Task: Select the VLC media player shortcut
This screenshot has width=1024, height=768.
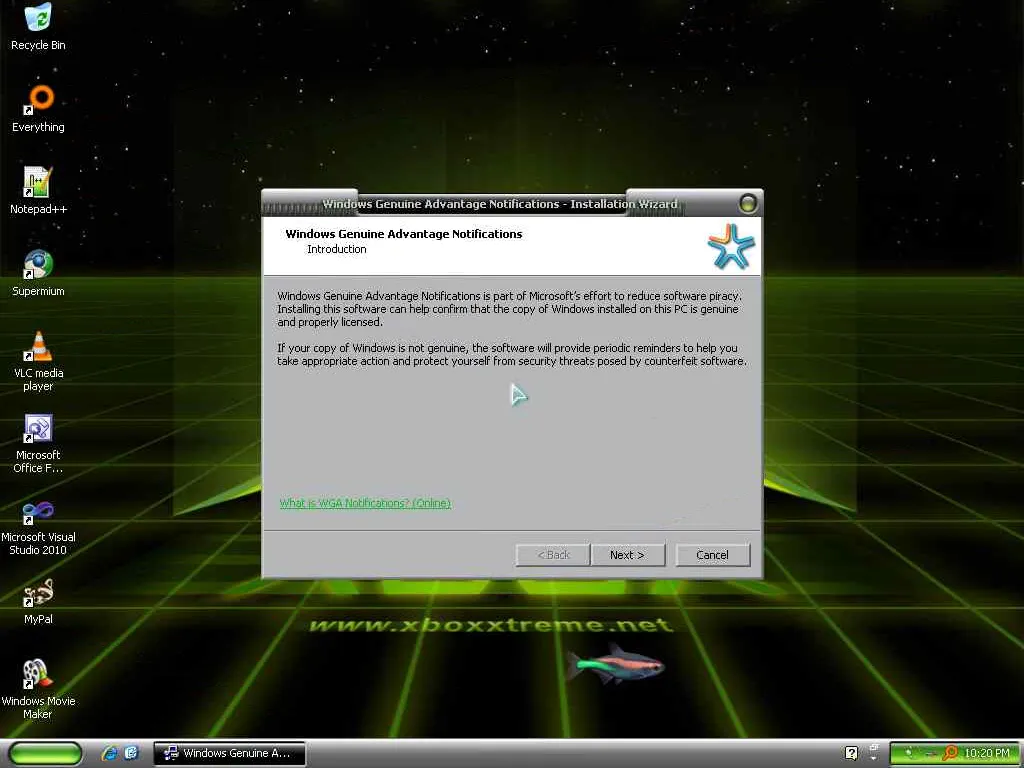Action: click(38, 361)
